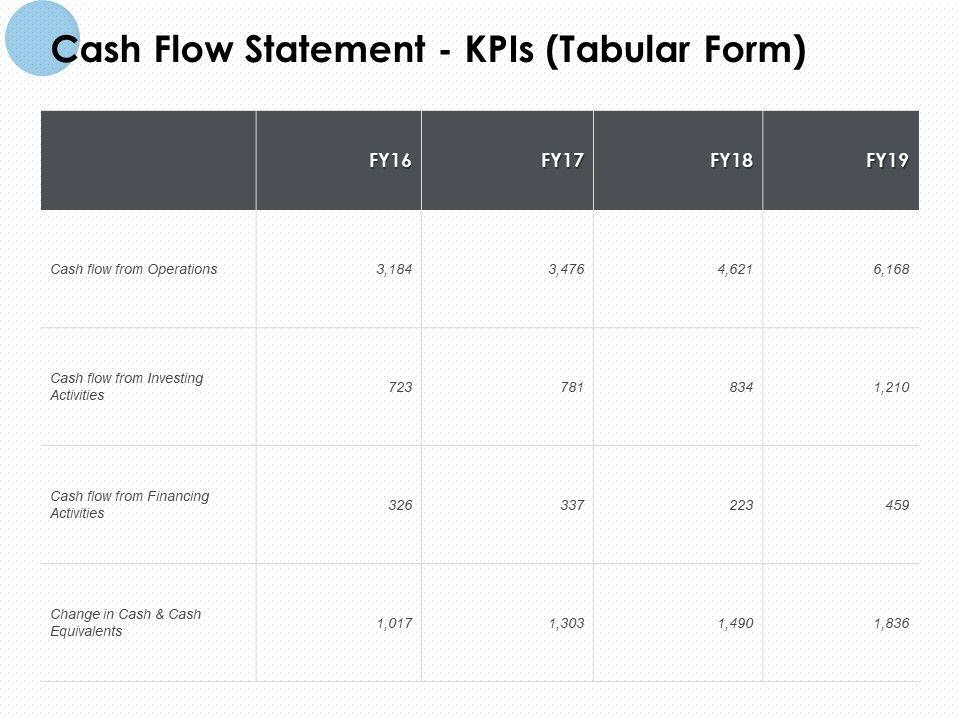
Task: Click the slide title 'Cash Flow Statement - KPIs'
Action: [428, 51]
